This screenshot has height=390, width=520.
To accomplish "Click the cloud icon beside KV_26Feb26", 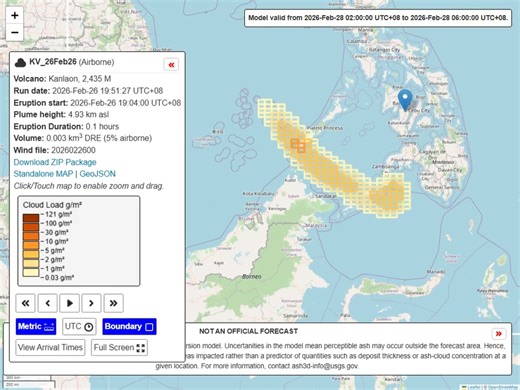I will point(20,62).
